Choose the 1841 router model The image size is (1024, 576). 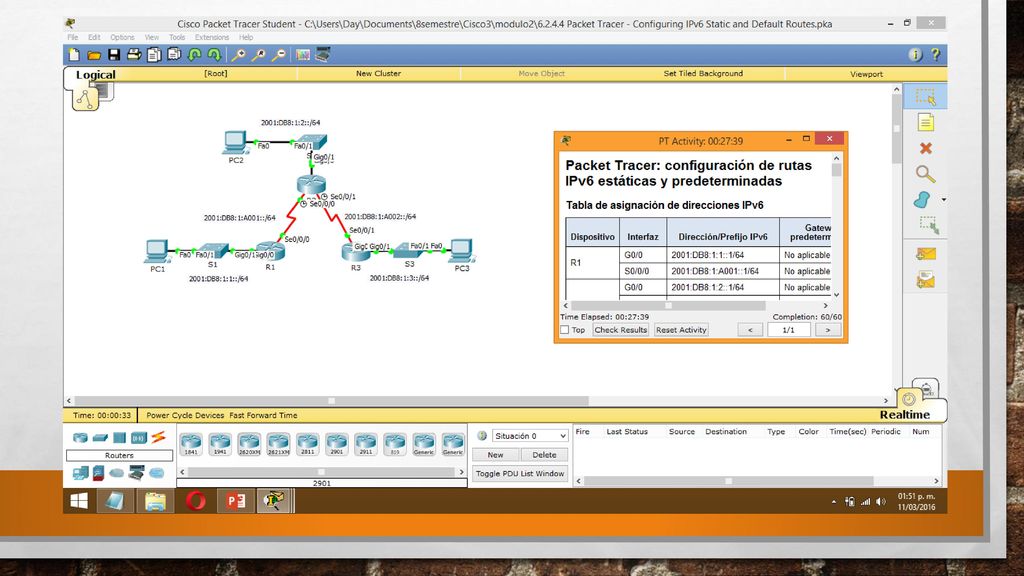coord(191,444)
